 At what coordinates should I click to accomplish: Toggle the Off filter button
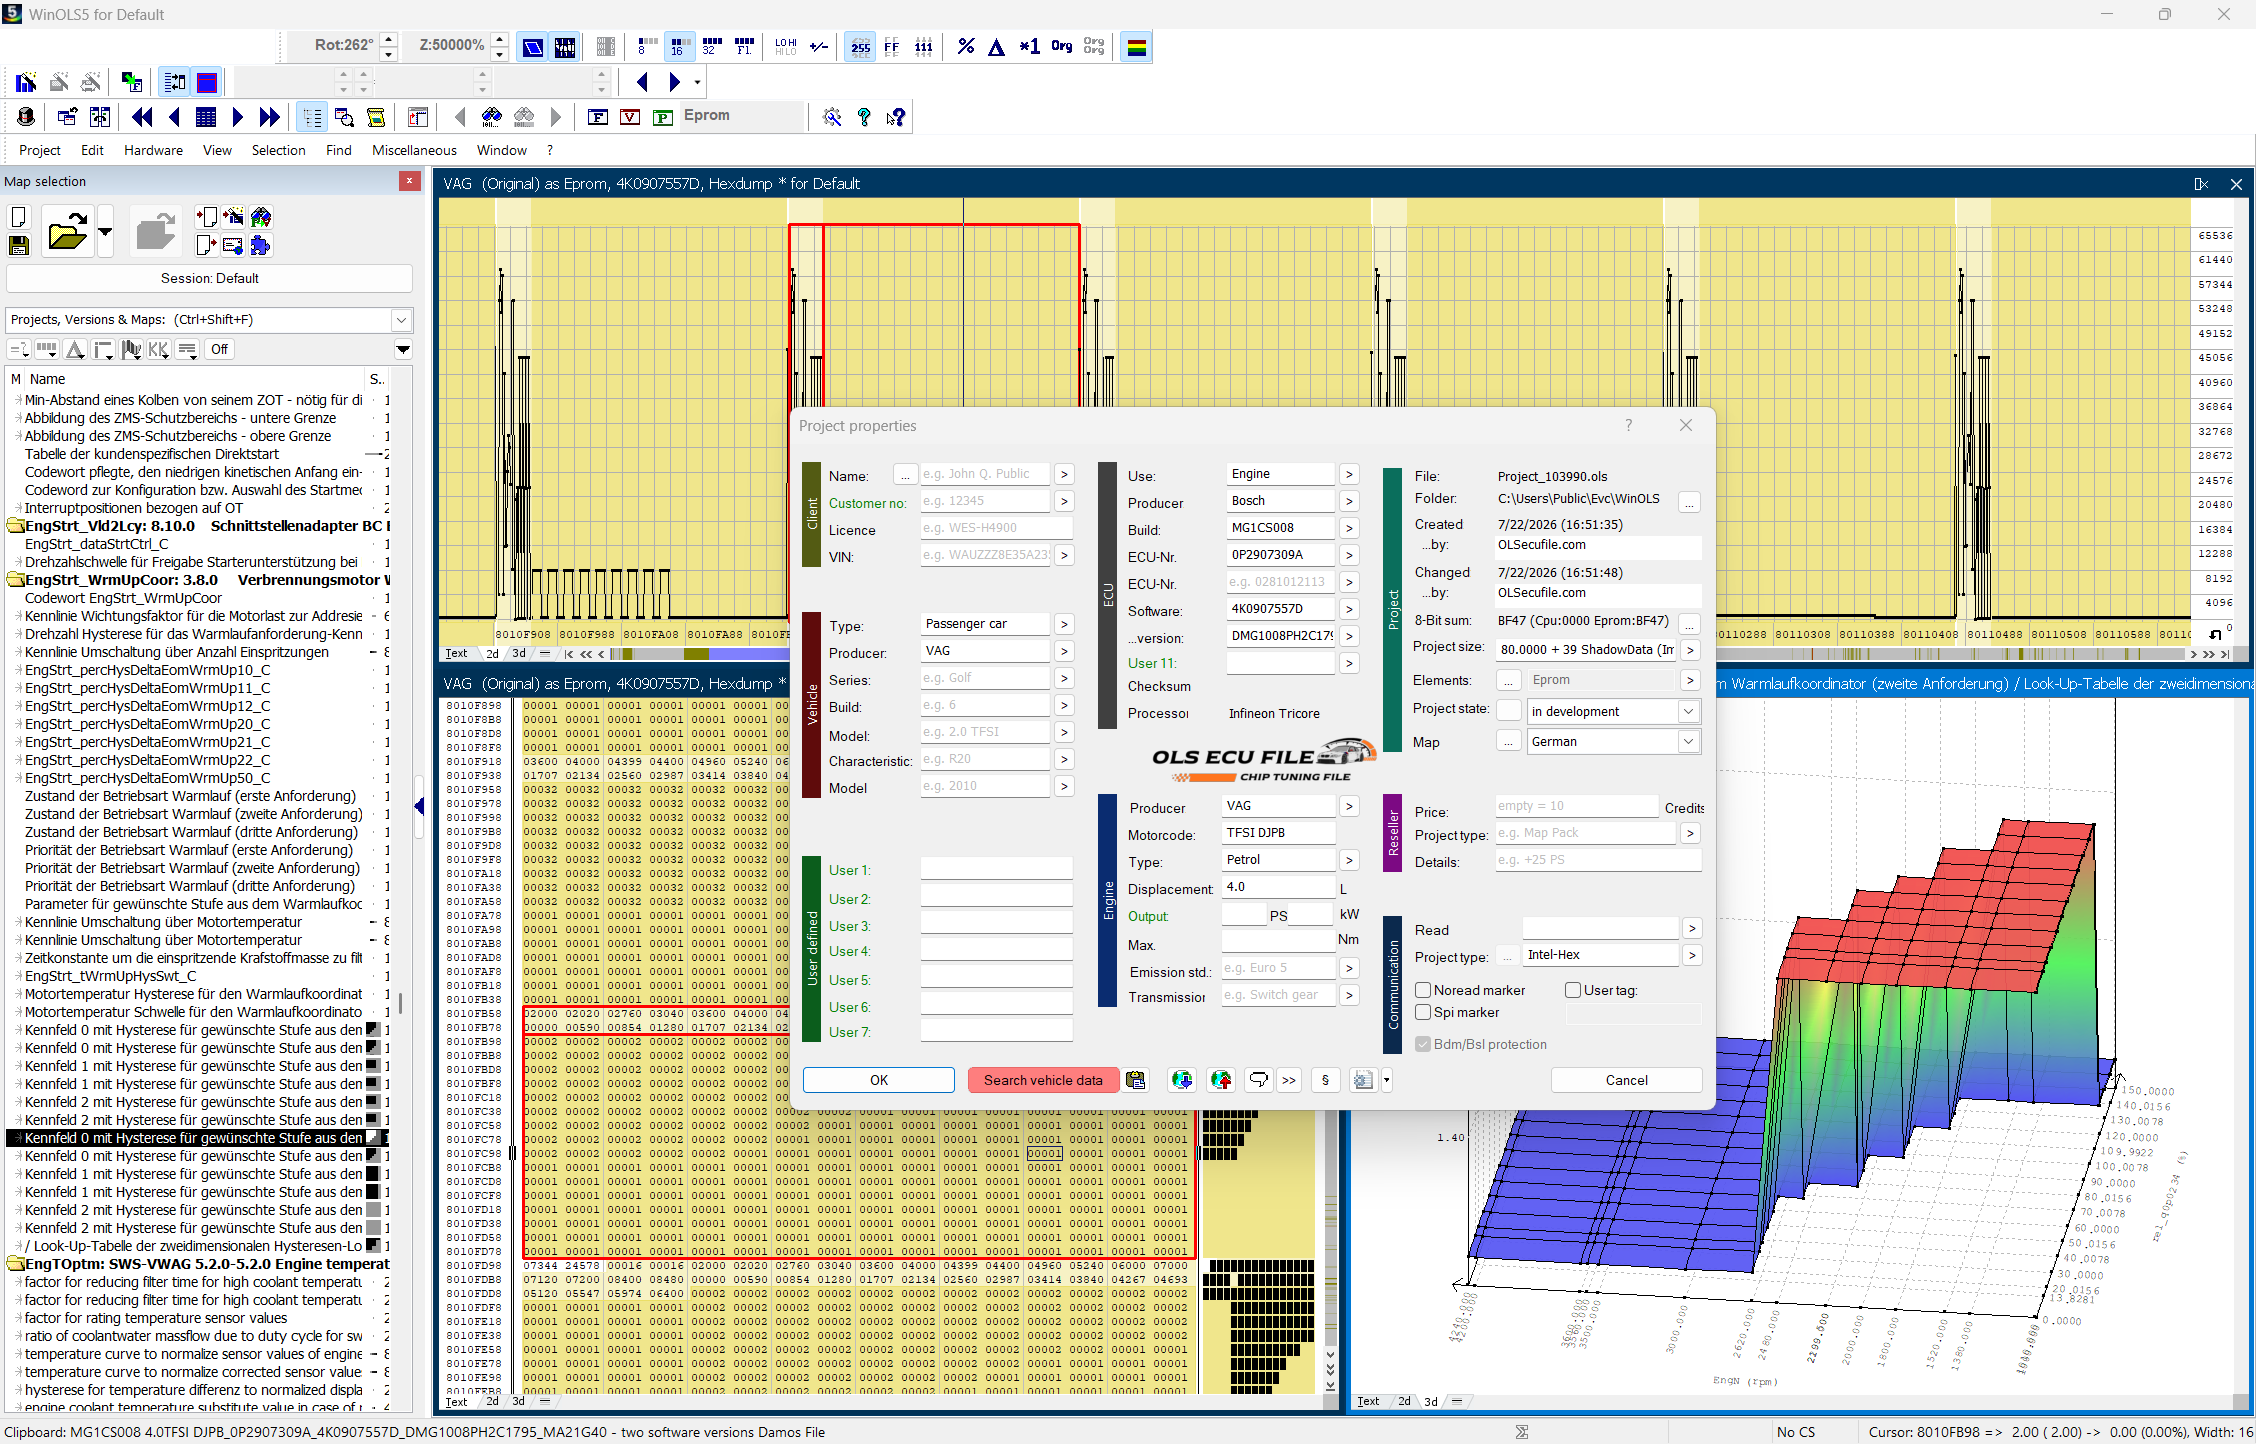[x=219, y=349]
